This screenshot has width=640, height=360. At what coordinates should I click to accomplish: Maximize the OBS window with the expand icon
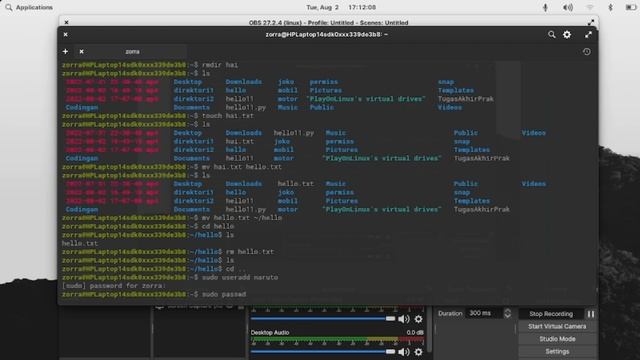[x=591, y=22]
